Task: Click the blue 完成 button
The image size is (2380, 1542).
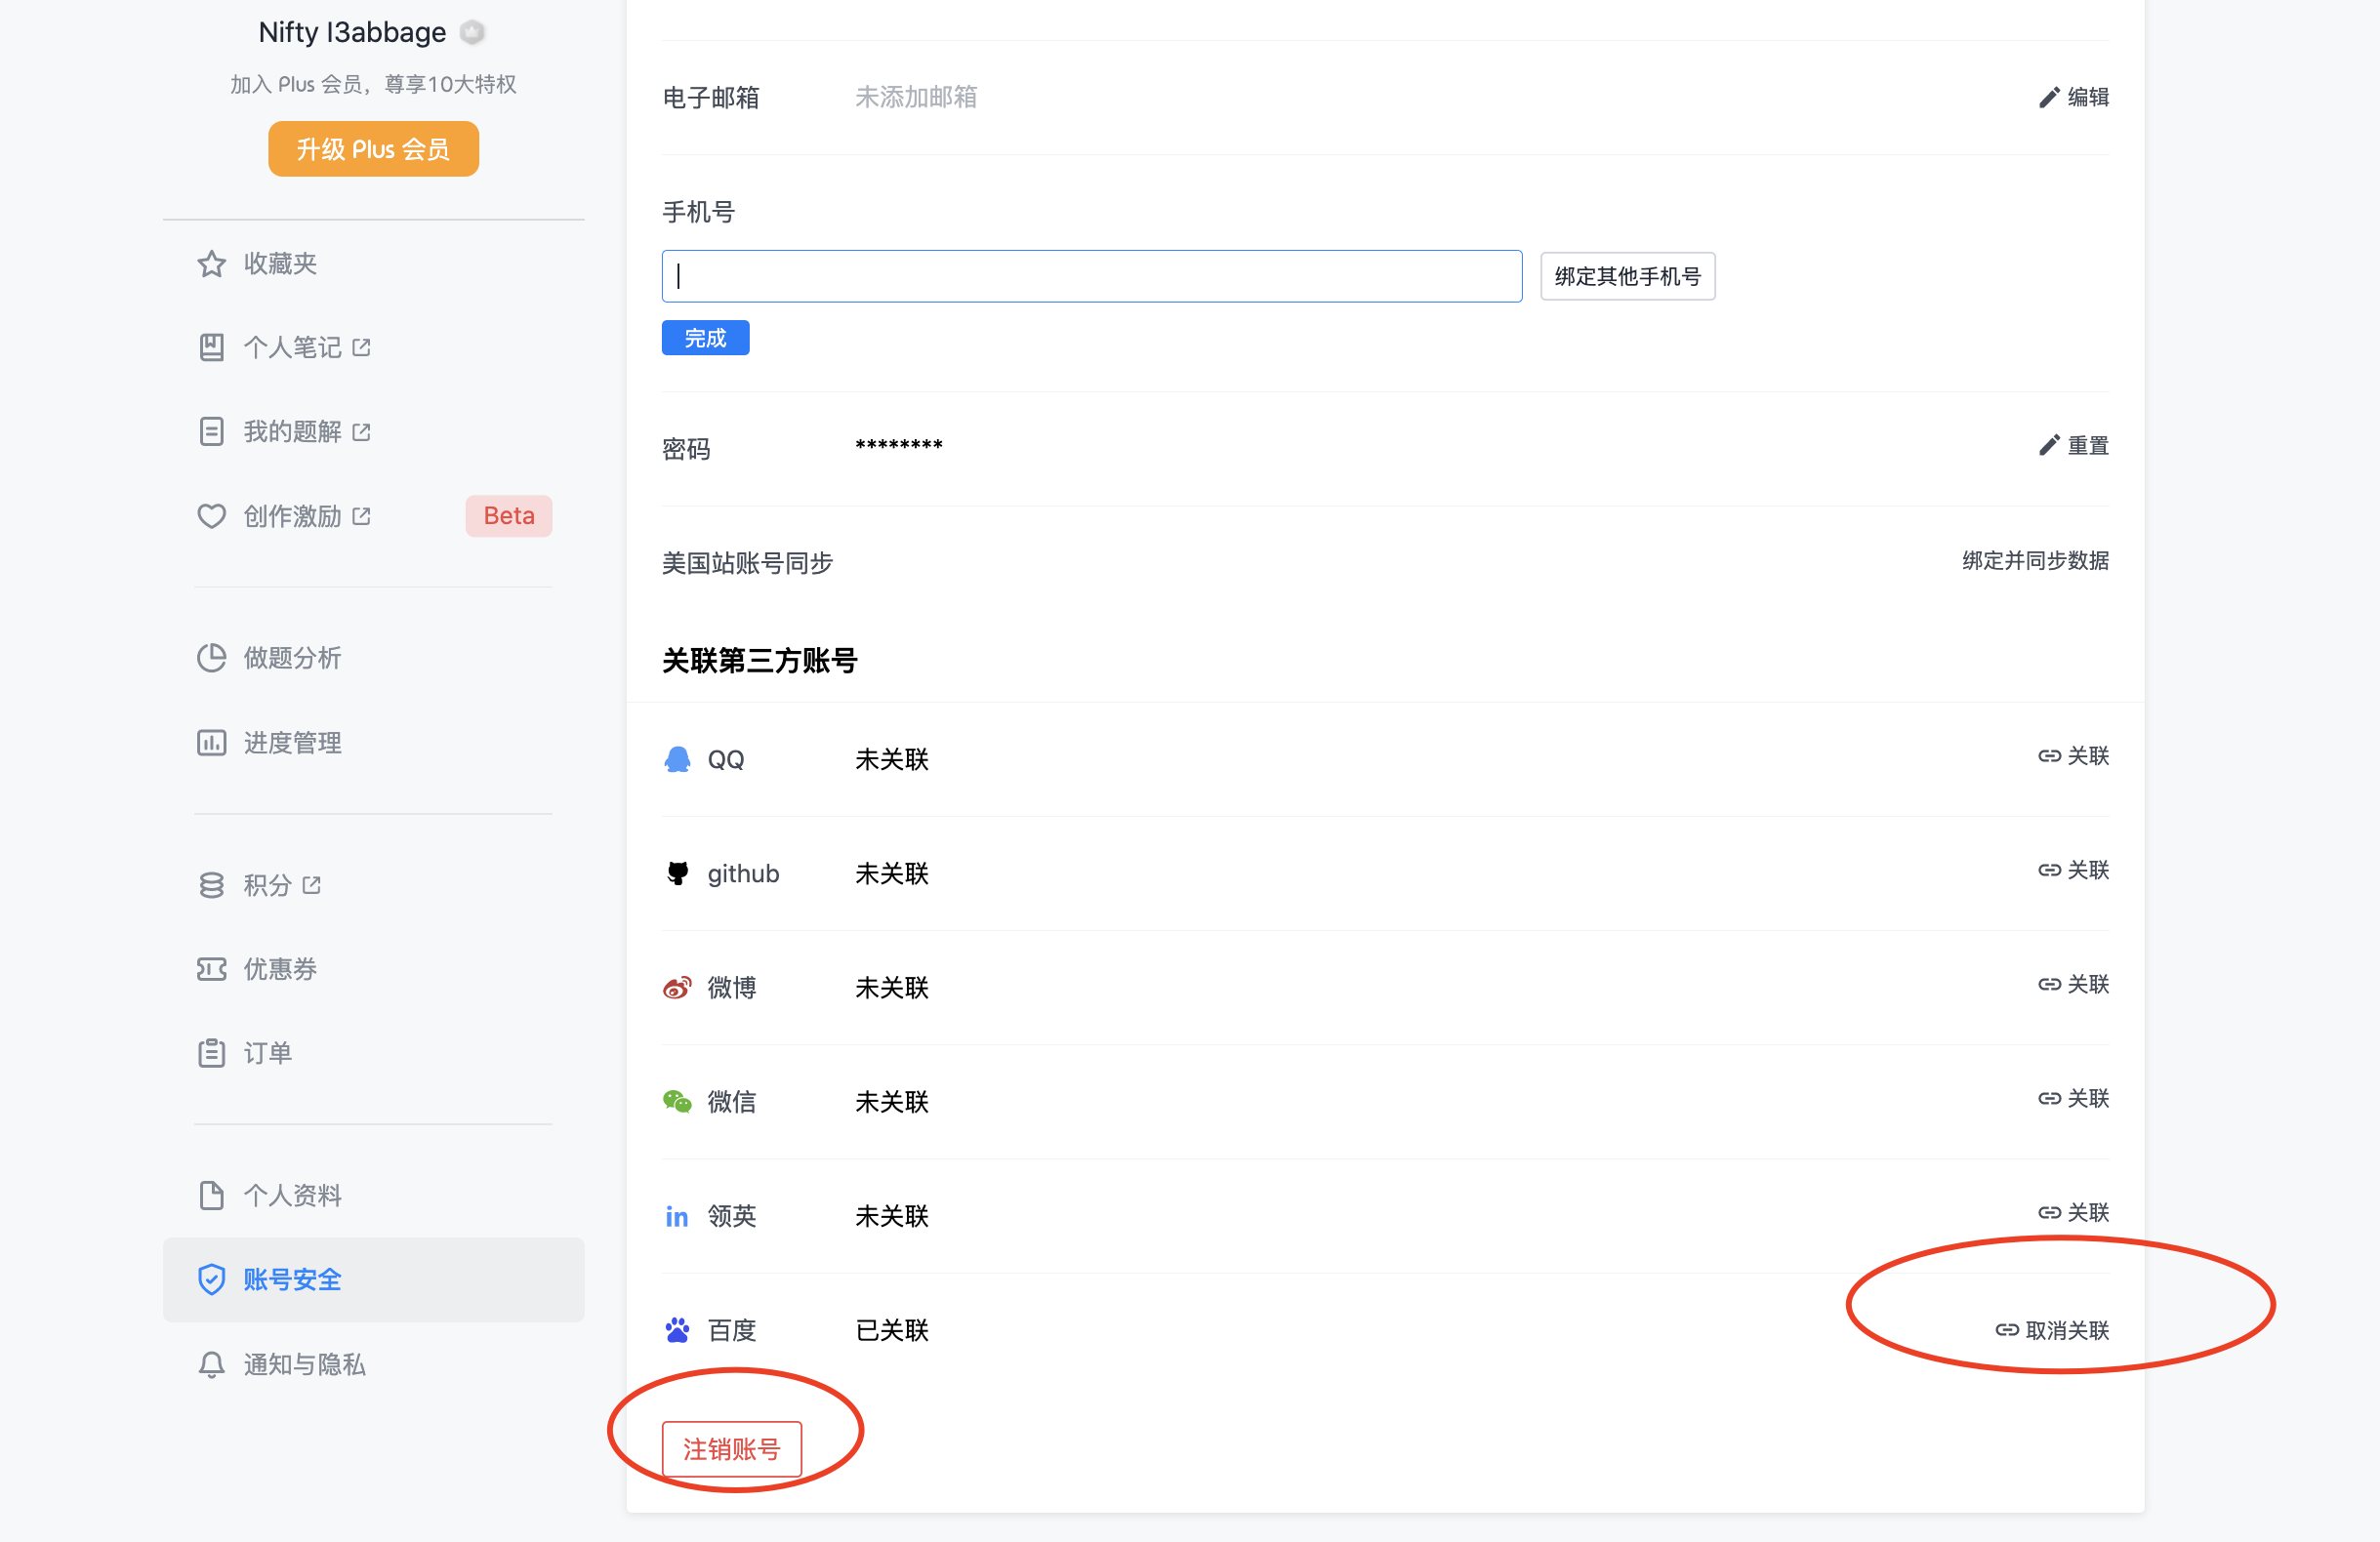Action: pyautogui.click(x=705, y=338)
